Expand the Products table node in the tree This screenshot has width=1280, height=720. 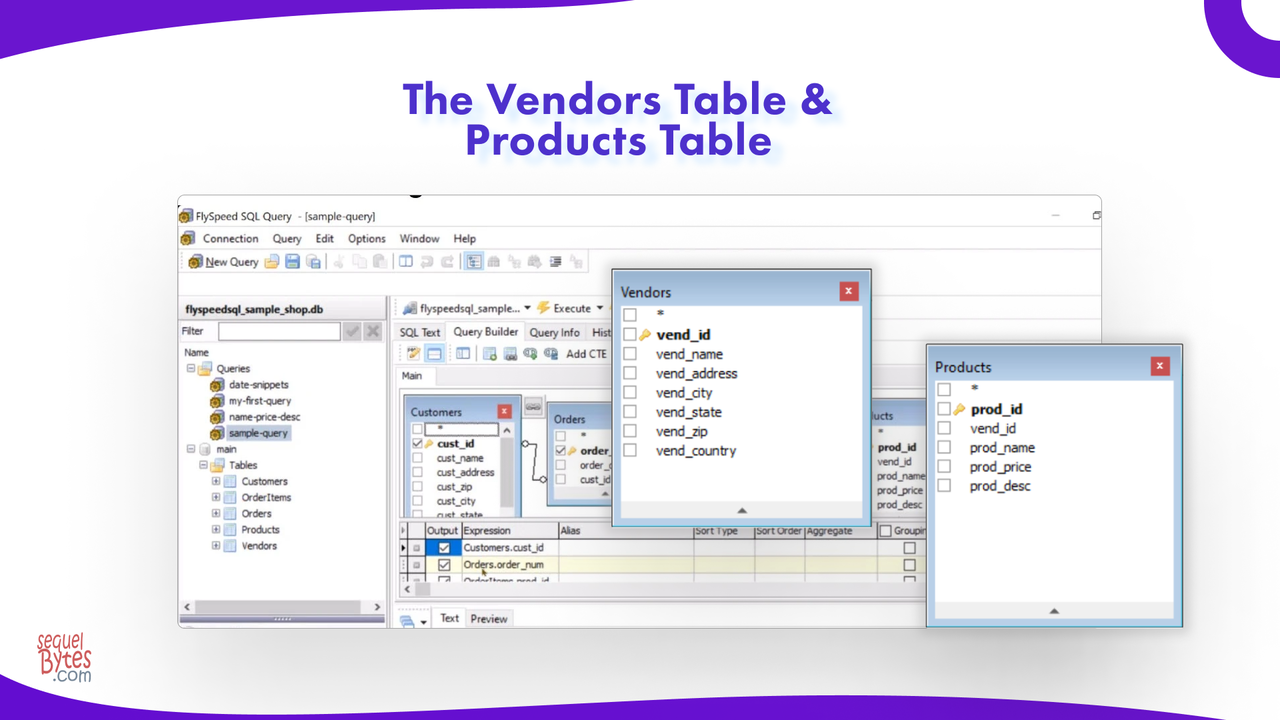(216, 530)
